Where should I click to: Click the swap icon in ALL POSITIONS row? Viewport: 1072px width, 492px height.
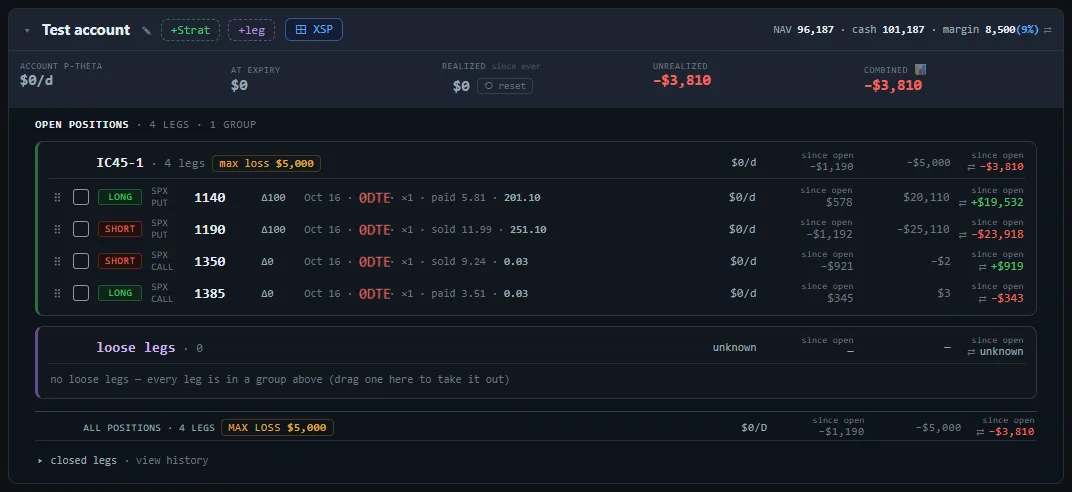981,432
